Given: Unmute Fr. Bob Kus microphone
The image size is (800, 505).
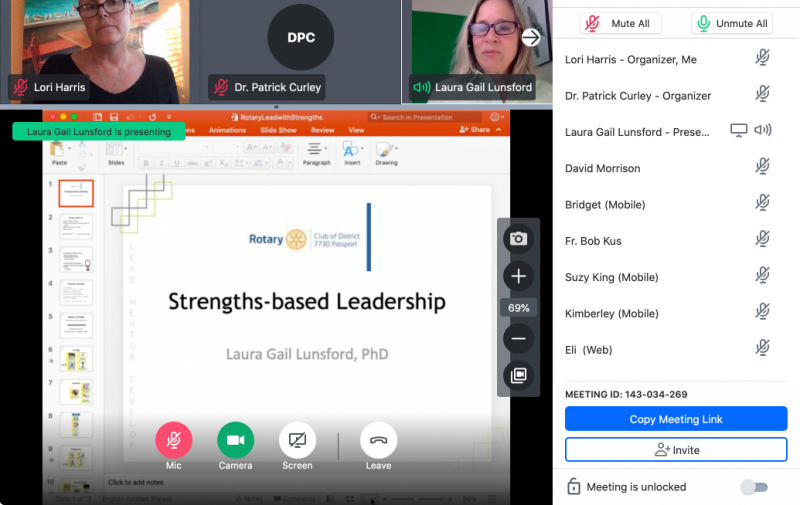Looking at the screenshot, I should click(x=762, y=239).
